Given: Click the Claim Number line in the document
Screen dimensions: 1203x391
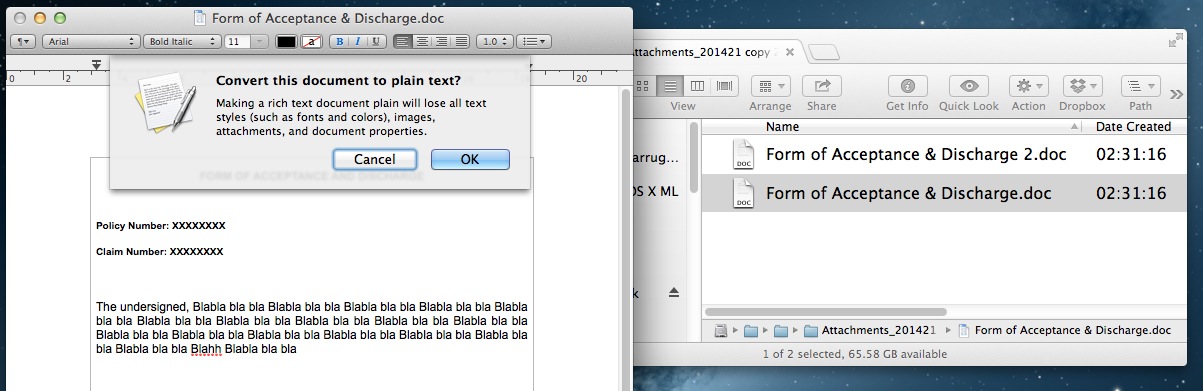Looking at the screenshot, I should [160, 251].
